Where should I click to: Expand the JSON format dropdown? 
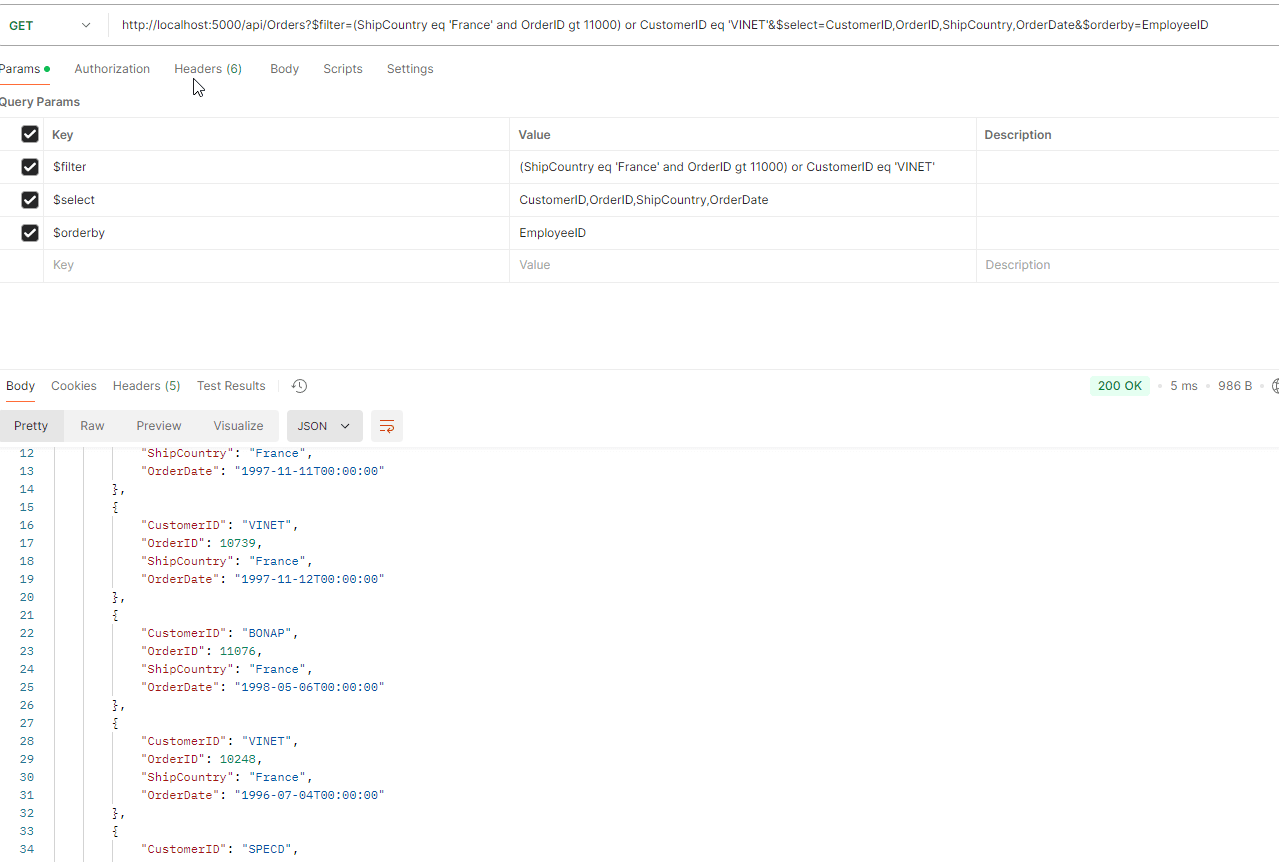[x=324, y=426]
